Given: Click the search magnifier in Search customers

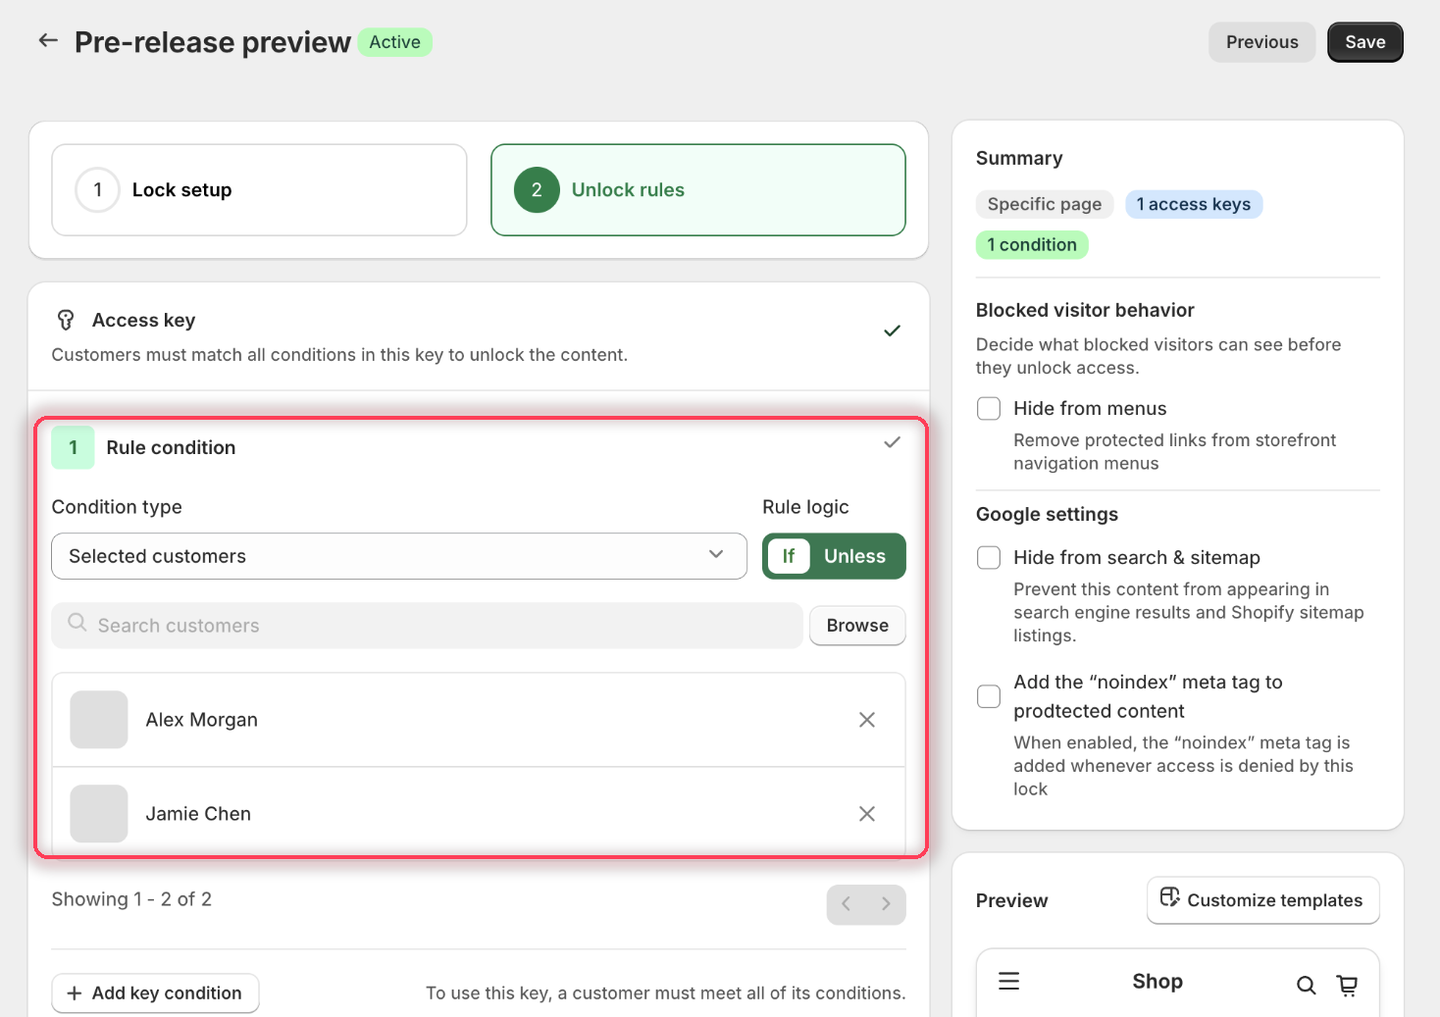Looking at the screenshot, I should pos(77,623).
